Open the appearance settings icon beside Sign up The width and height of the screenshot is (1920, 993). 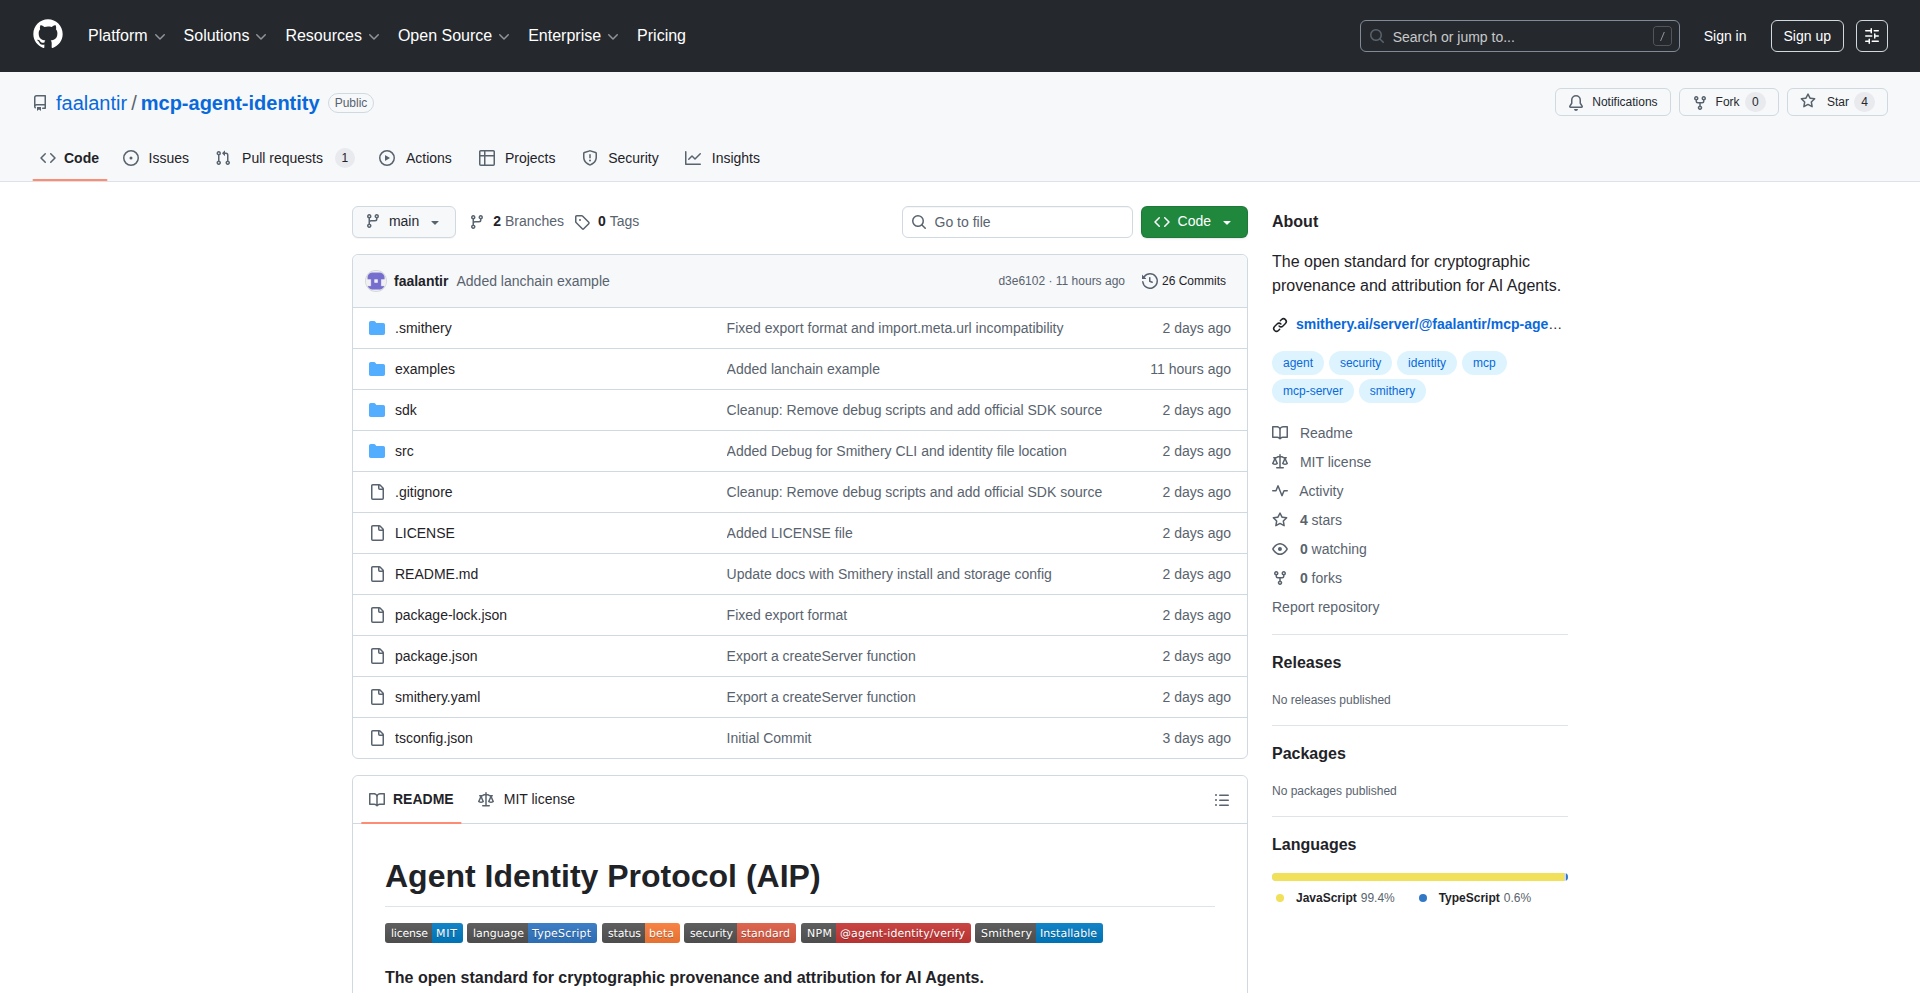(x=1871, y=36)
